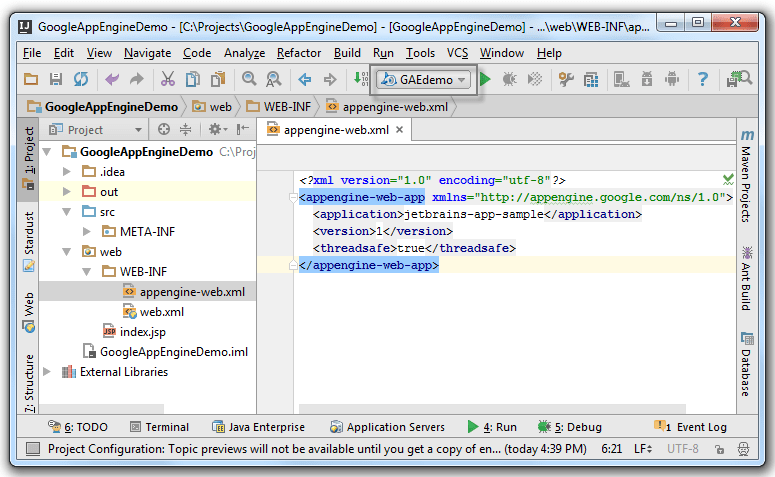
Task: Hide the Project panel using hide icon
Action: click(242, 130)
